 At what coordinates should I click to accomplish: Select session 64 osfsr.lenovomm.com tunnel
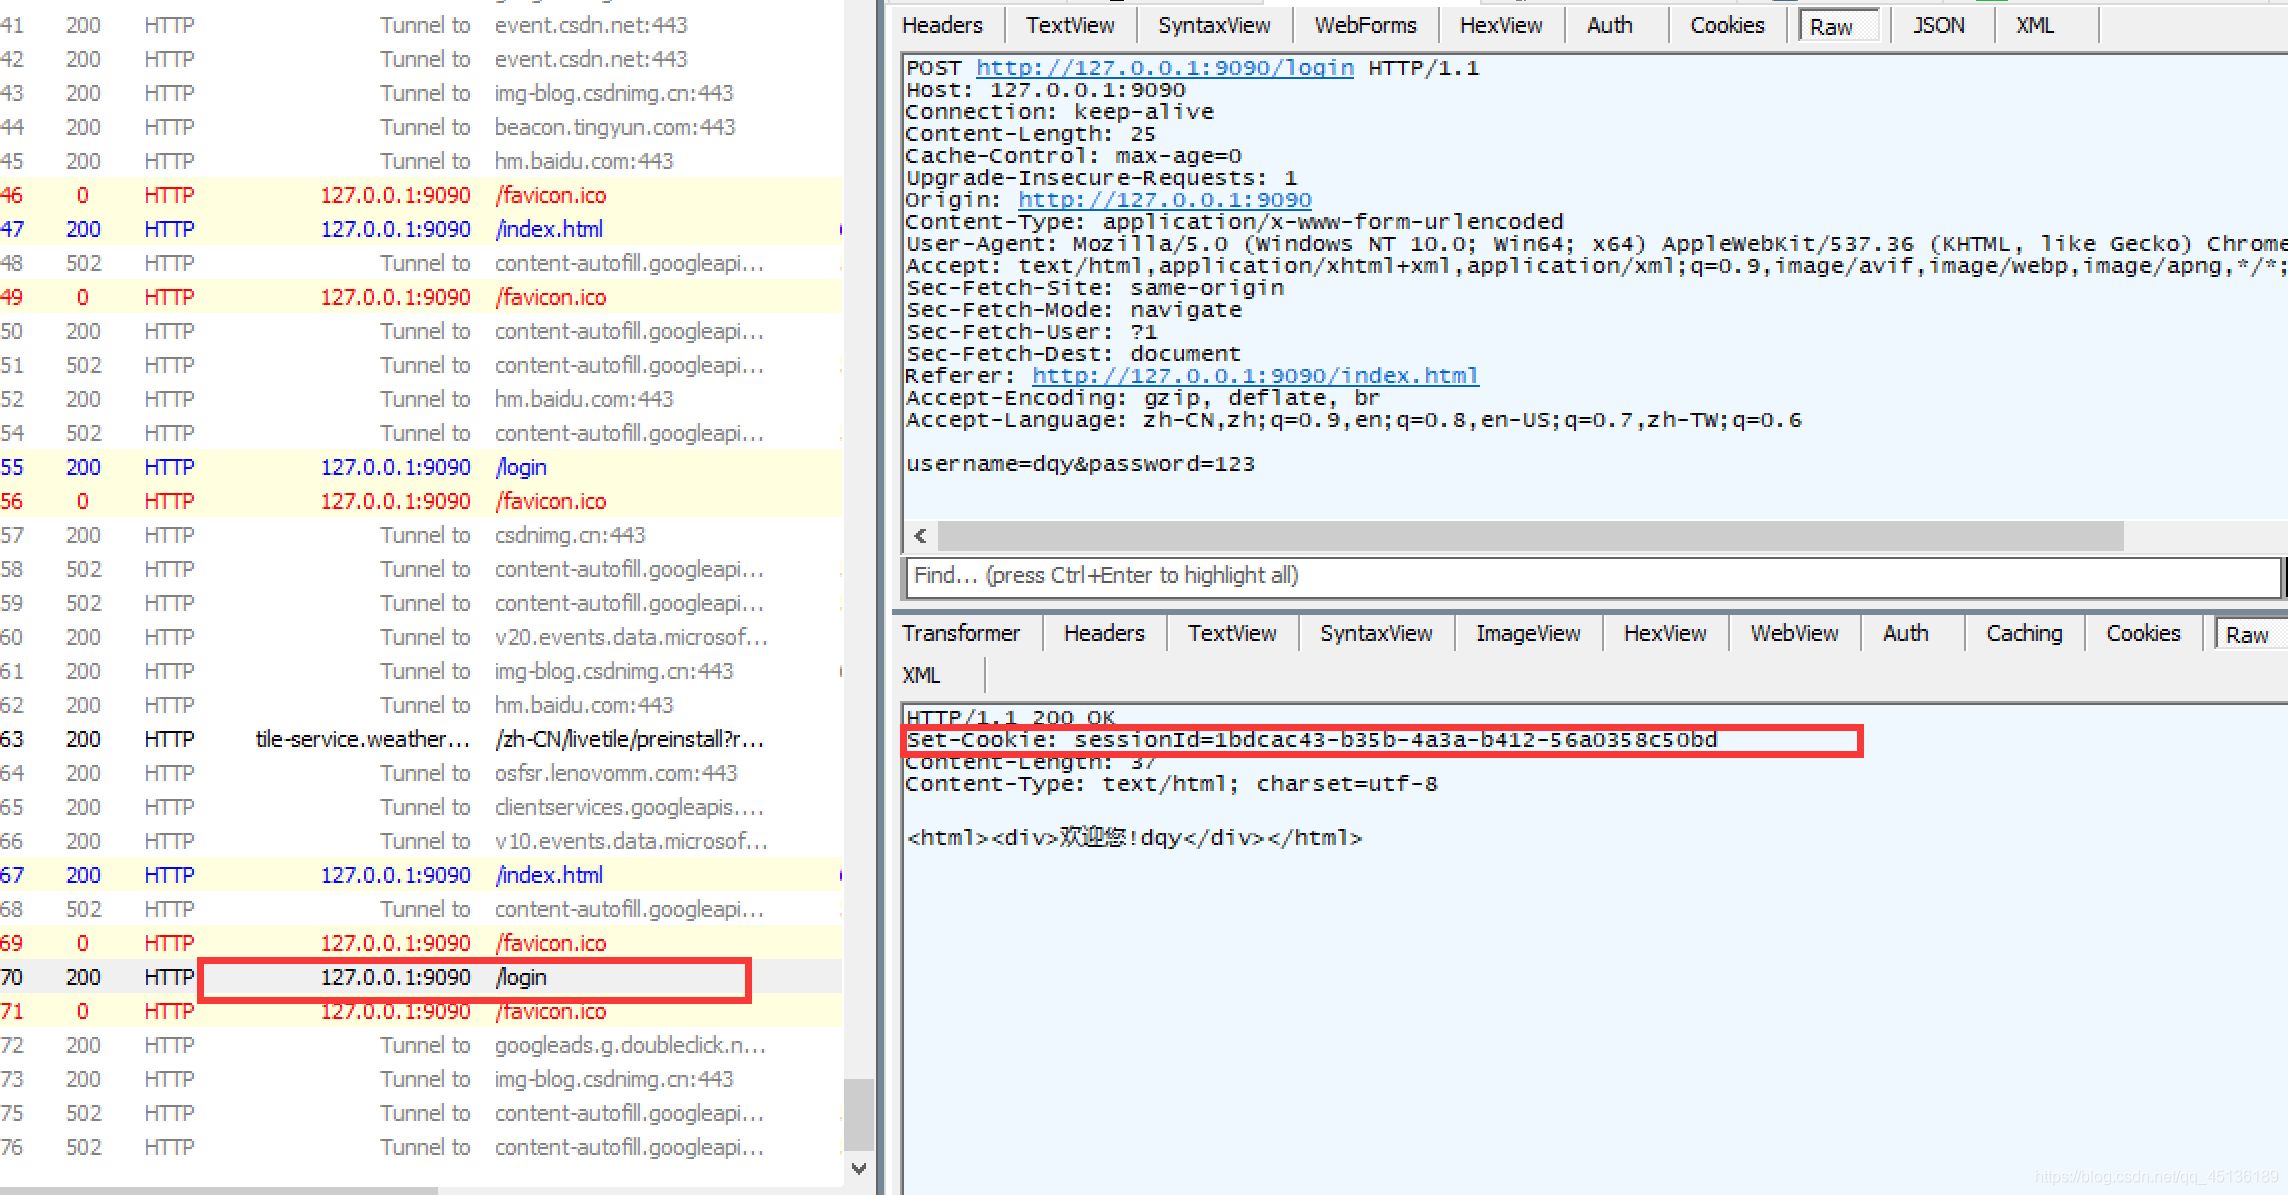(420, 773)
